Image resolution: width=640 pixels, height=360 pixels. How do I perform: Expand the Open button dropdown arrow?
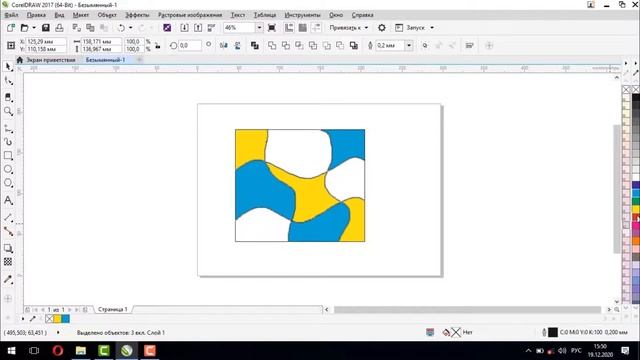34,28
